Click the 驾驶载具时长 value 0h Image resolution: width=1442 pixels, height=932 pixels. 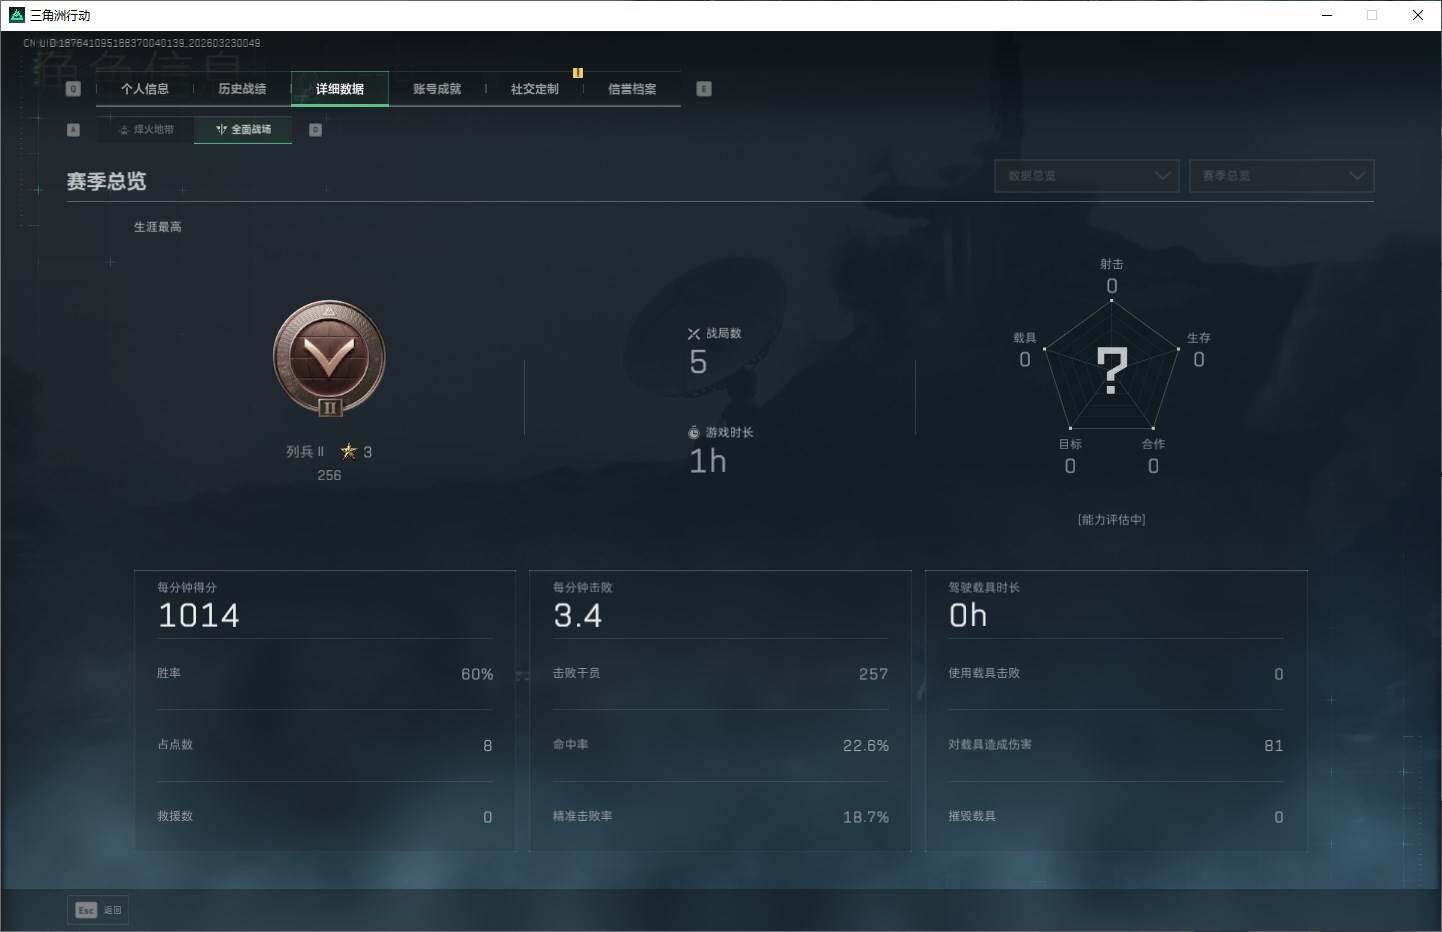point(968,615)
